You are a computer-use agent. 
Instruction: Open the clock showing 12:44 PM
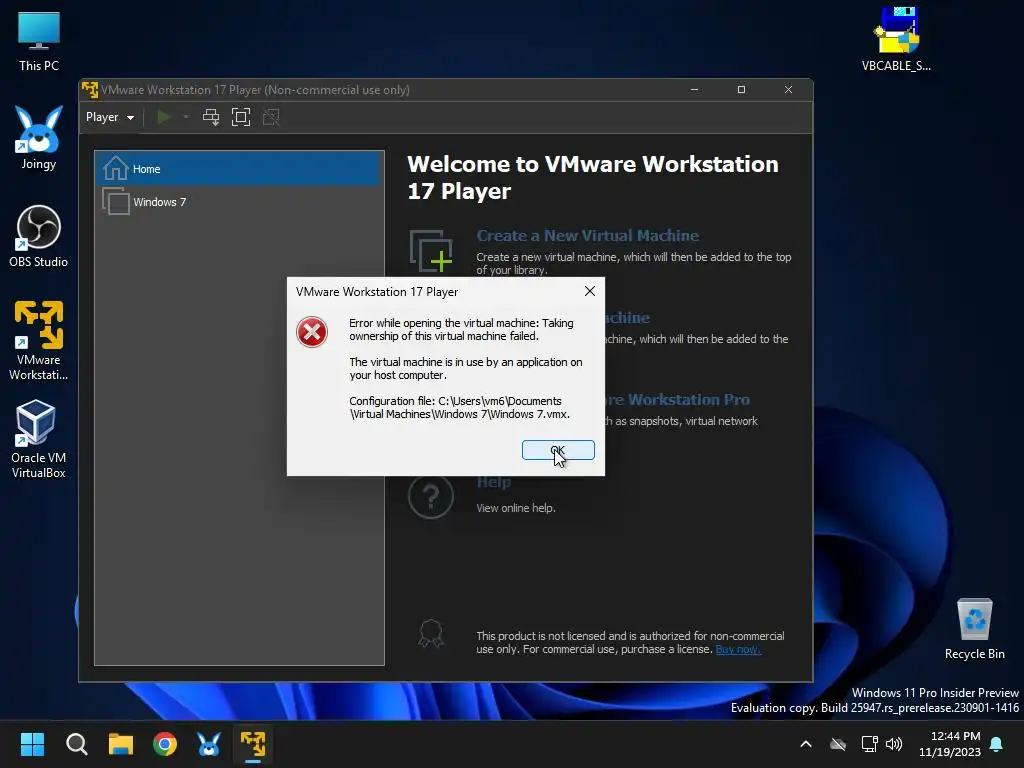(950, 744)
